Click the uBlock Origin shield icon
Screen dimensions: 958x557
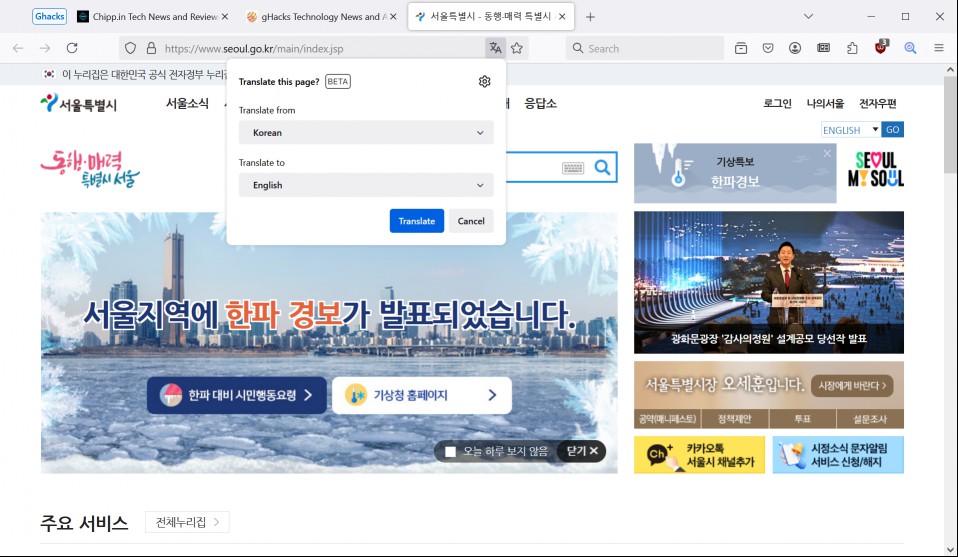pyautogui.click(x=880, y=47)
